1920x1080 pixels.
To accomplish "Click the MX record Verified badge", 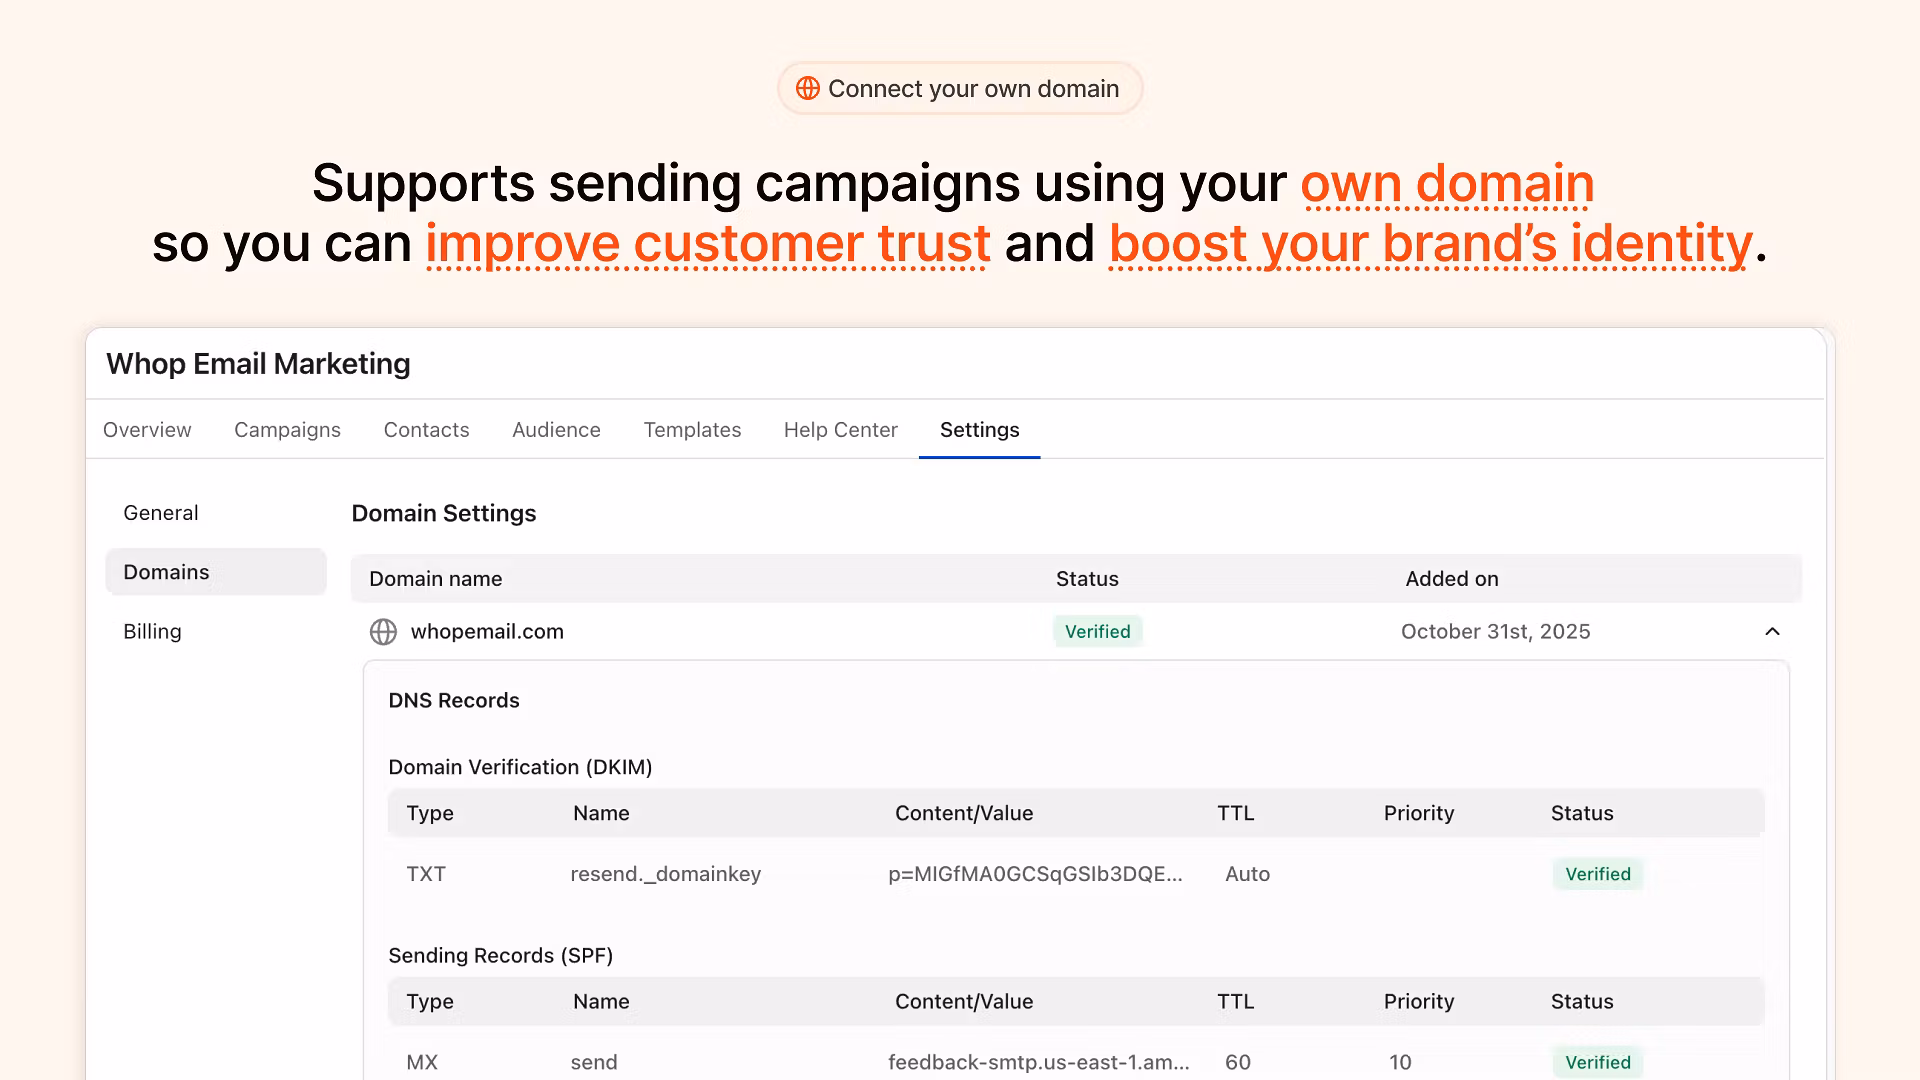I will pyautogui.click(x=1597, y=1062).
